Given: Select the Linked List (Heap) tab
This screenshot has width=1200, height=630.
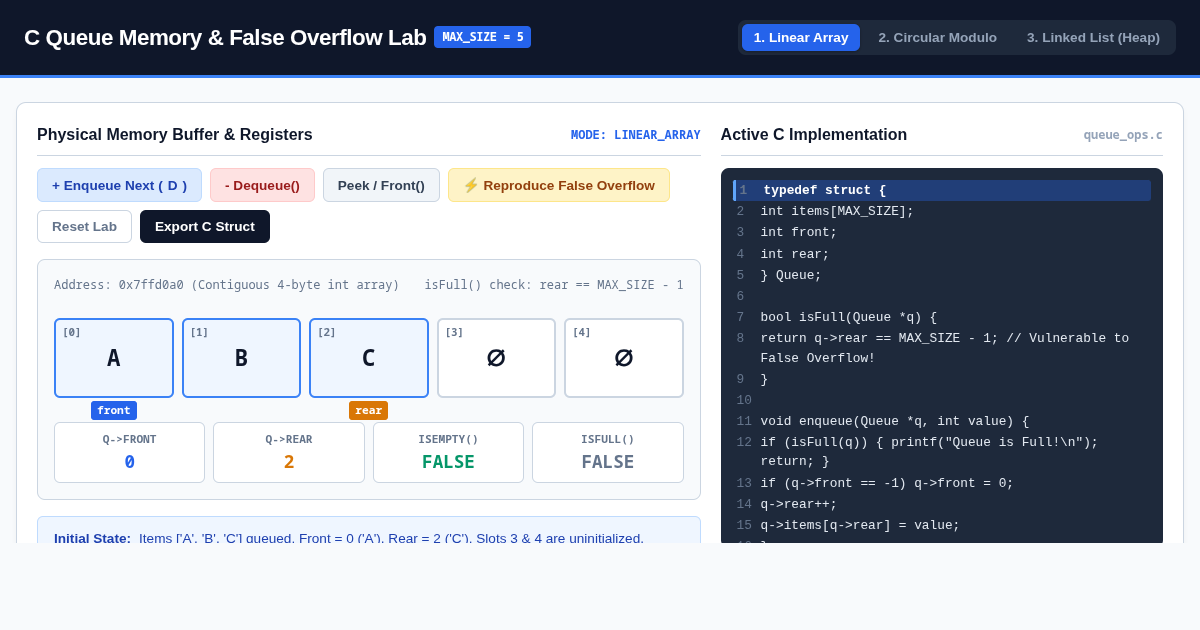Looking at the screenshot, I should tap(1093, 38).
